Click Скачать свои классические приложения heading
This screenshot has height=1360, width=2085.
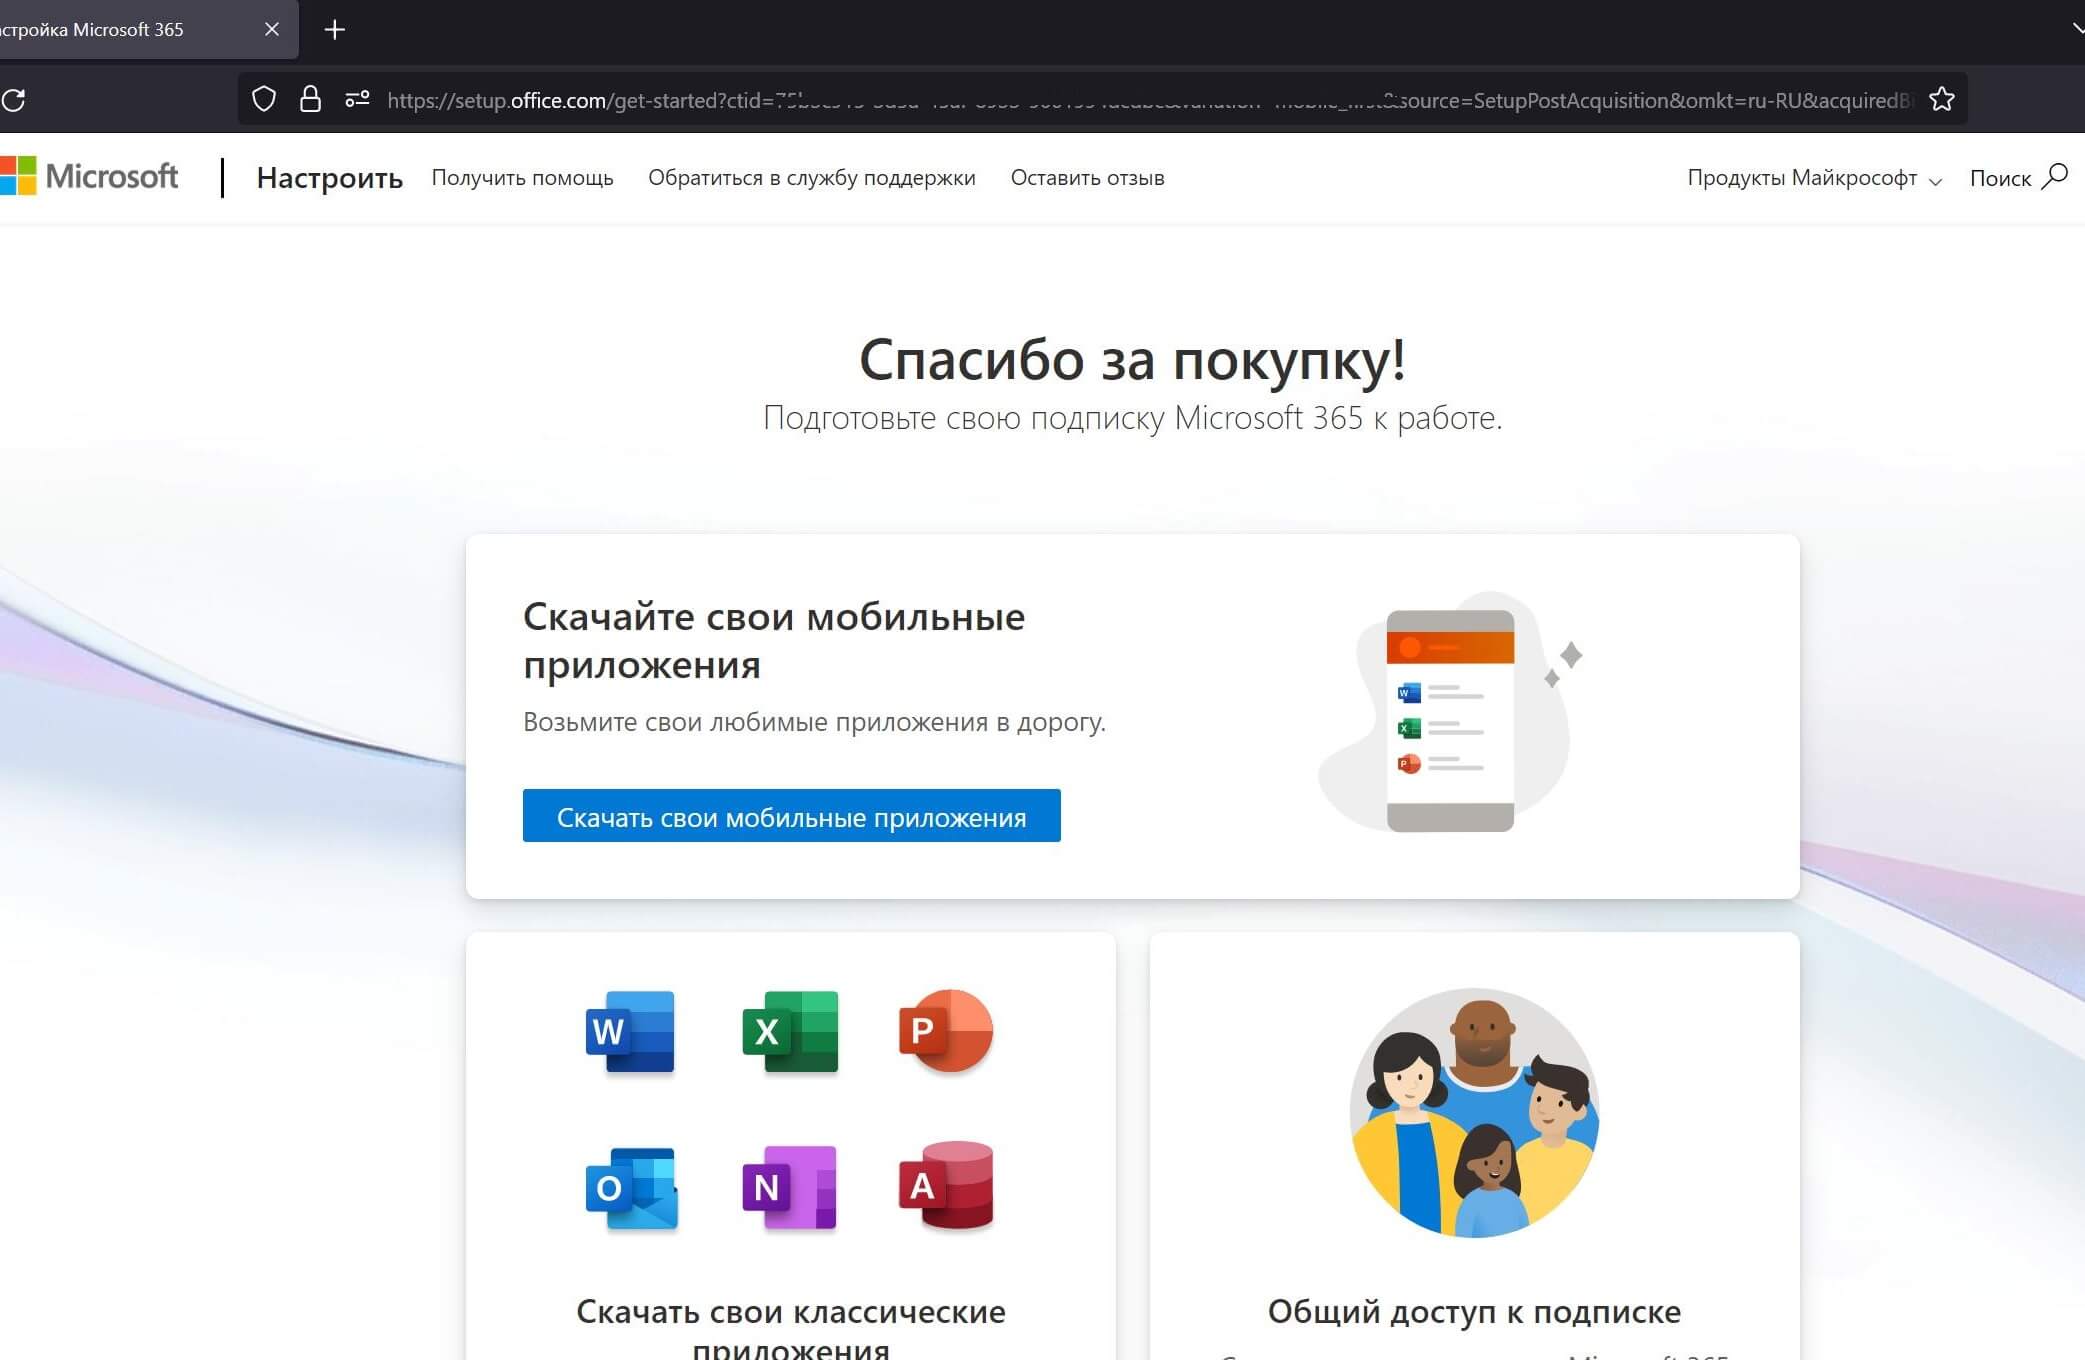pos(791,1327)
